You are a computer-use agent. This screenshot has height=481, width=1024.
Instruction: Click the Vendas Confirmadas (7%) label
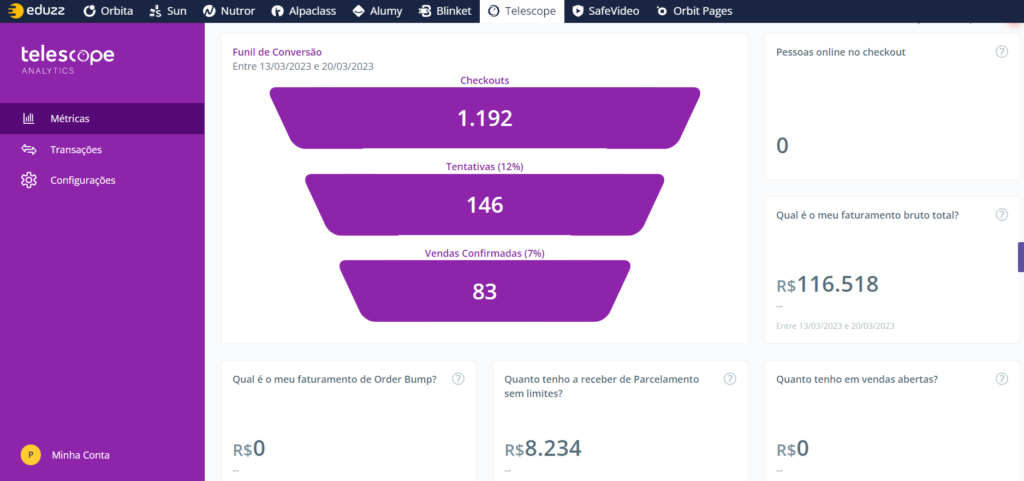(x=485, y=253)
